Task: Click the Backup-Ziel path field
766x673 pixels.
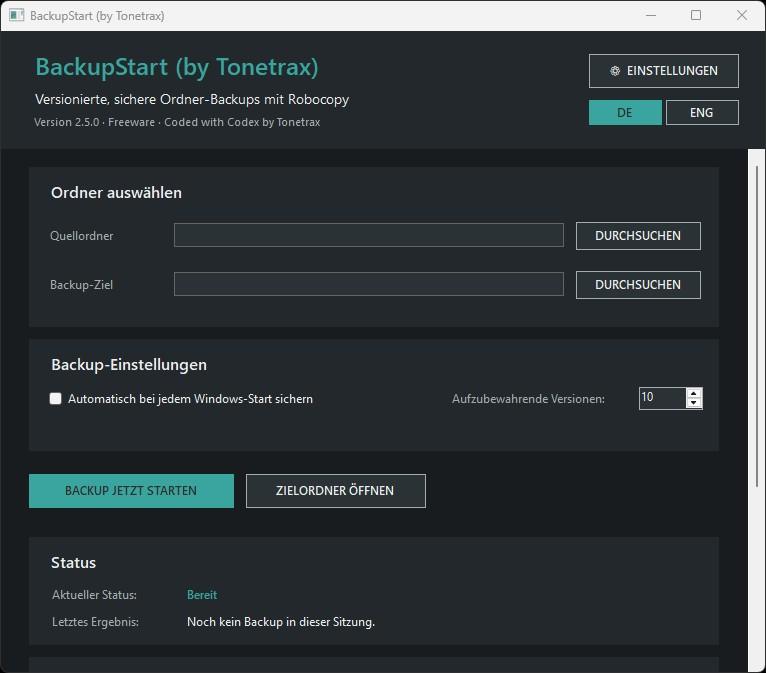Action: (369, 284)
